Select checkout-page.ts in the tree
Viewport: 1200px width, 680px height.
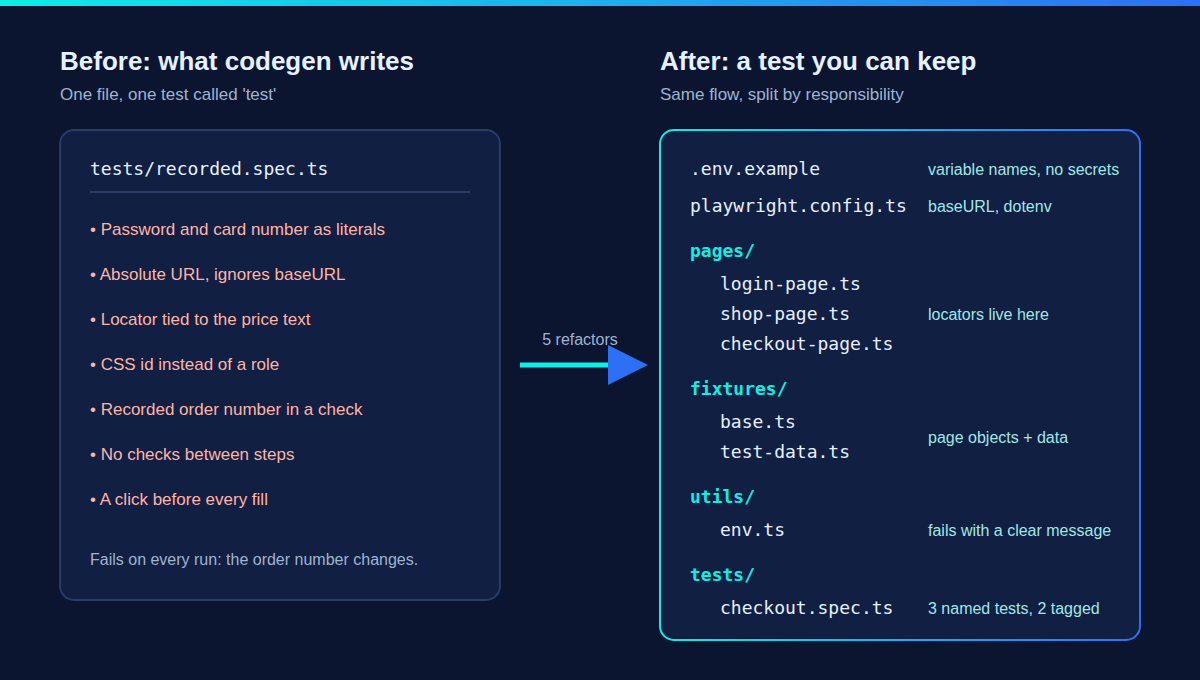coord(806,344)
